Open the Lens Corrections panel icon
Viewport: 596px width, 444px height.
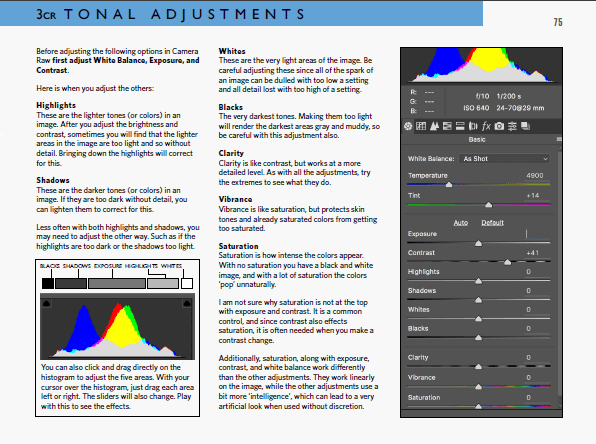click(x=473, y=126)
